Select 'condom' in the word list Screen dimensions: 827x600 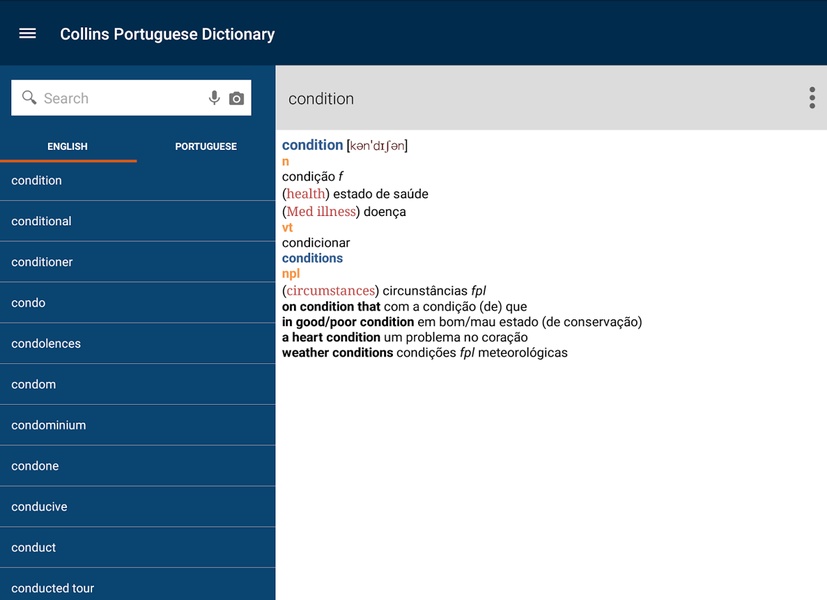138,384
